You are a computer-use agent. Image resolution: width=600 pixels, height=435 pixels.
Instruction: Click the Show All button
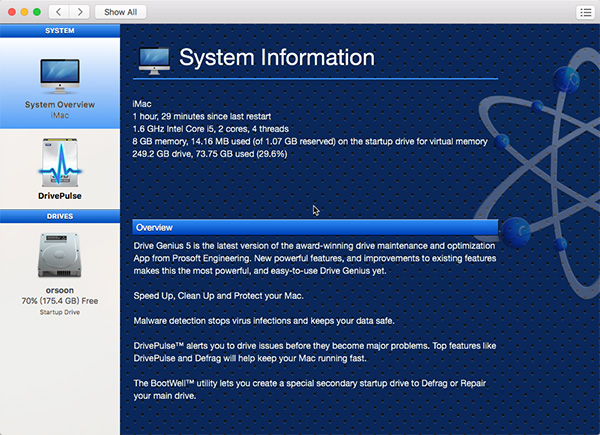click(x=121, y=12)
